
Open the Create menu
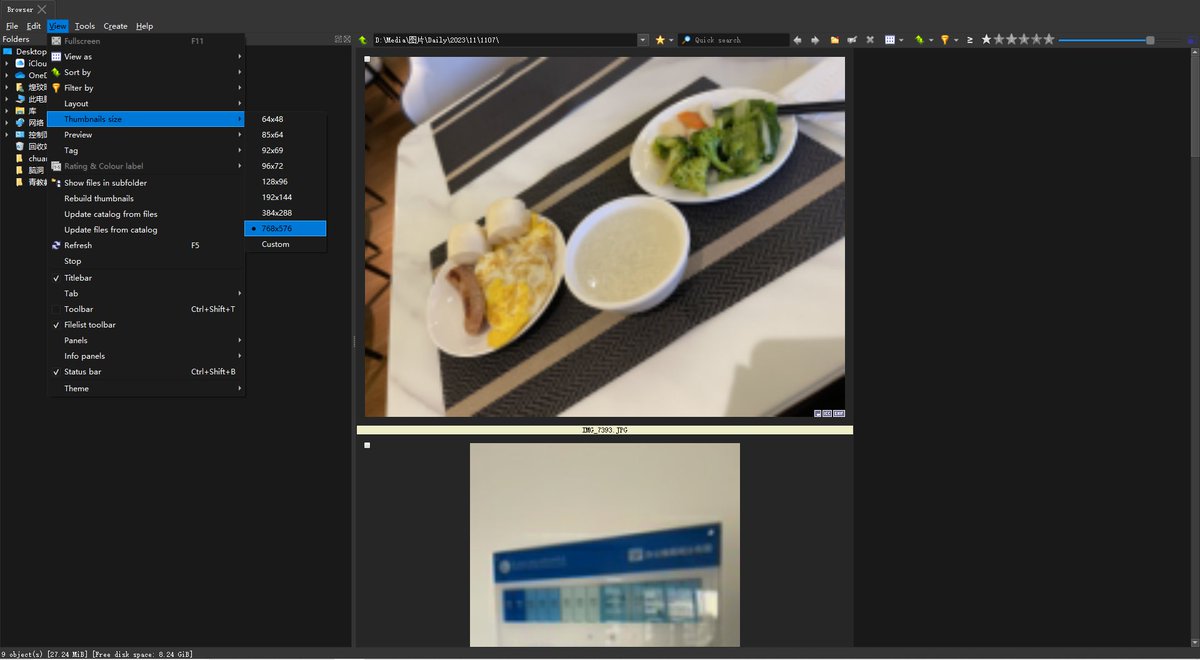pos(115,26)
